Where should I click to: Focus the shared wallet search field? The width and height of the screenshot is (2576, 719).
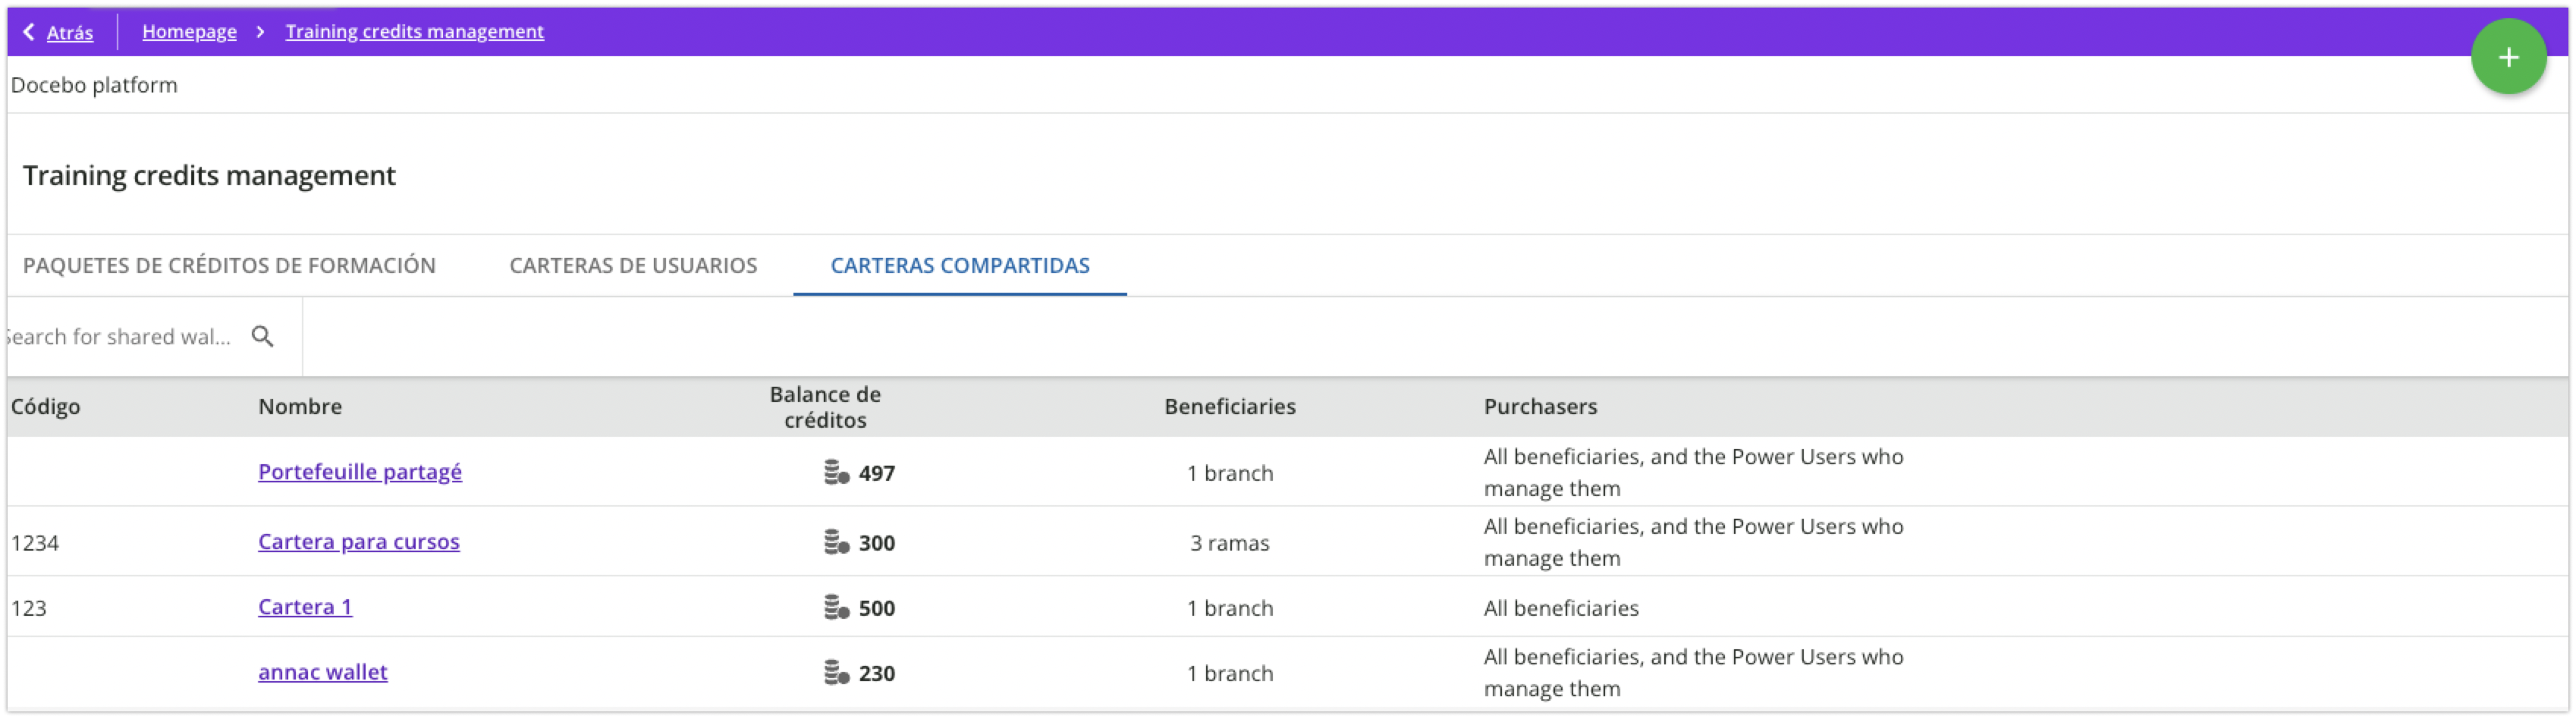120,336
